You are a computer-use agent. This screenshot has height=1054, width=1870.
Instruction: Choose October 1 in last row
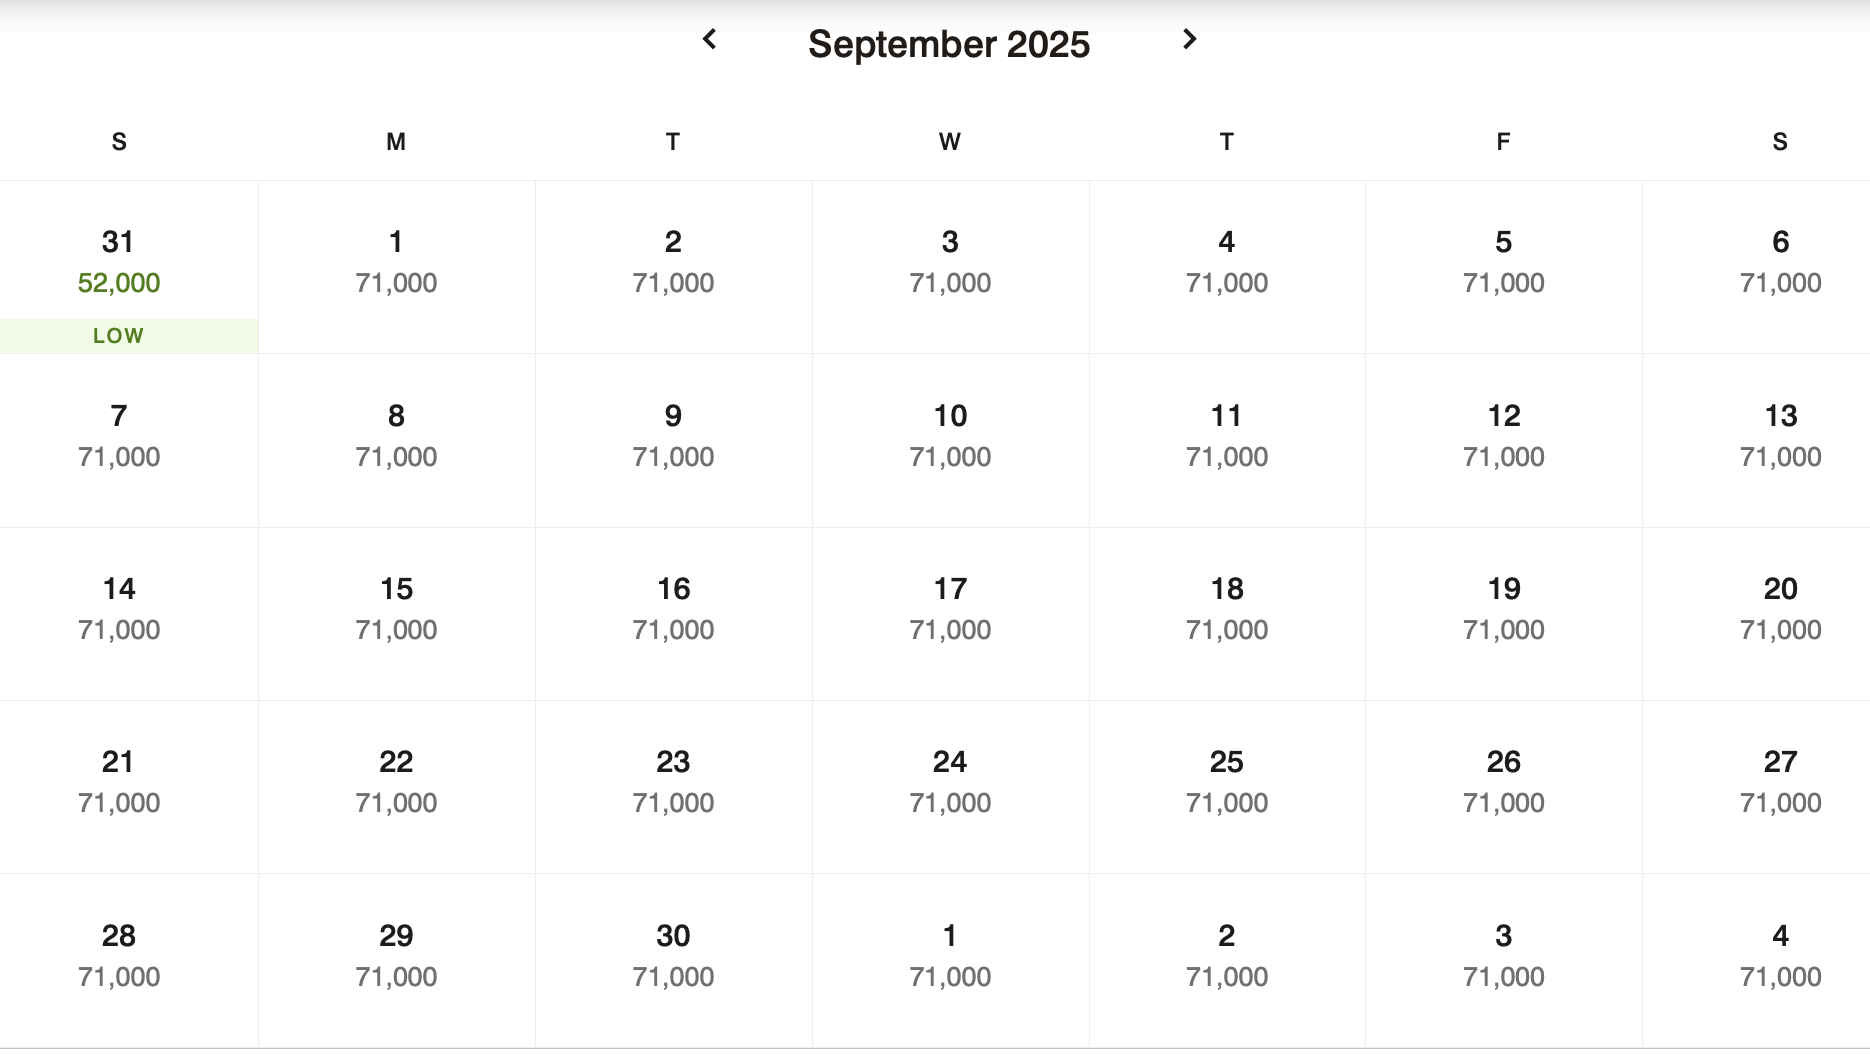coord(950,956)
